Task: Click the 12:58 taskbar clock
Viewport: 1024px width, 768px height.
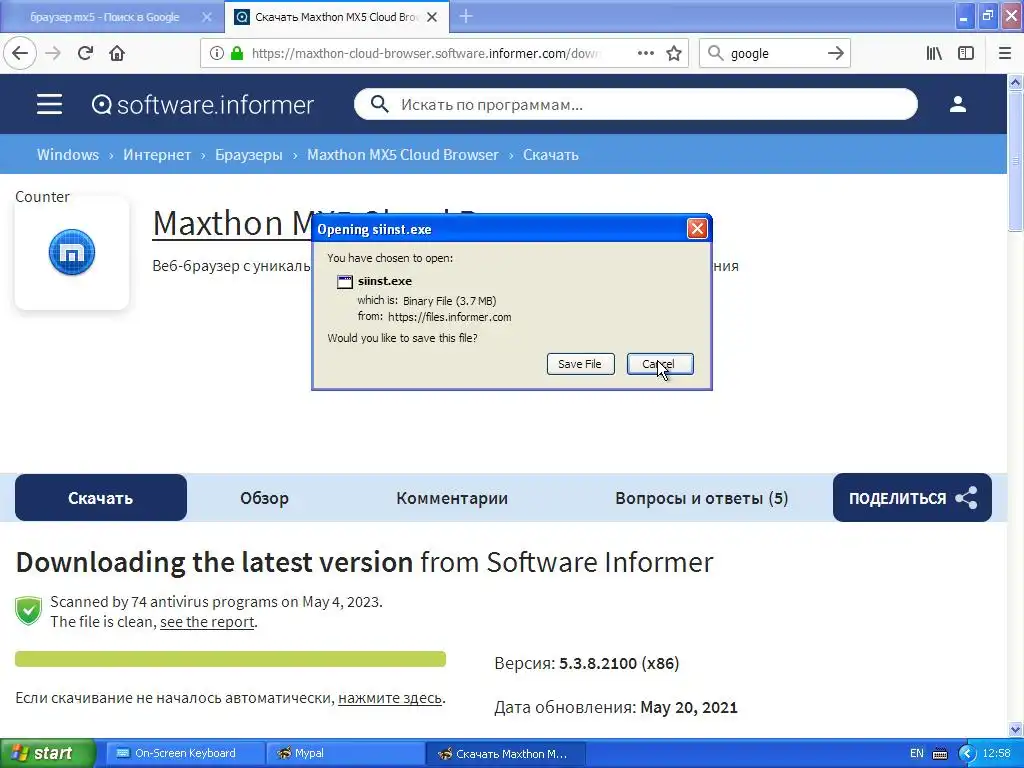Action: (997, 754)
